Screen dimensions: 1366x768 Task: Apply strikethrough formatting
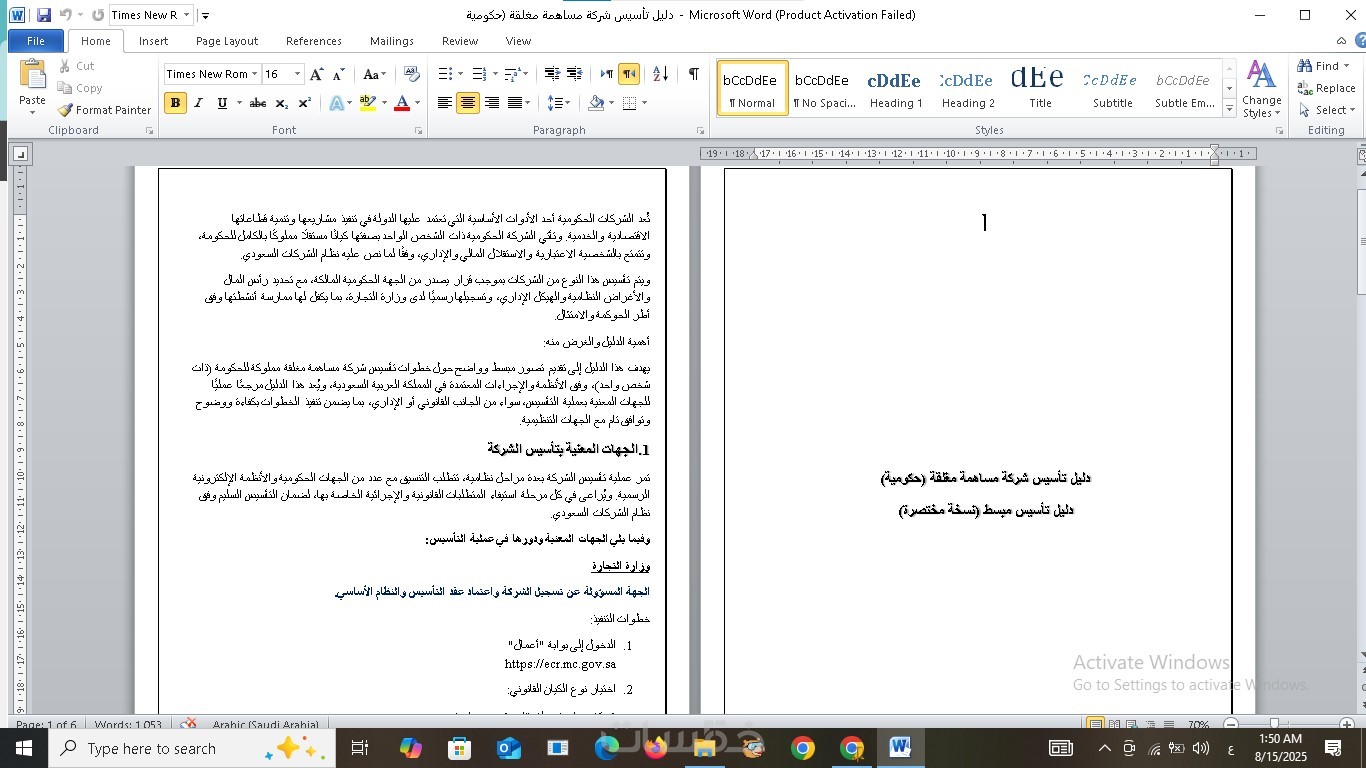pos(257,103)
